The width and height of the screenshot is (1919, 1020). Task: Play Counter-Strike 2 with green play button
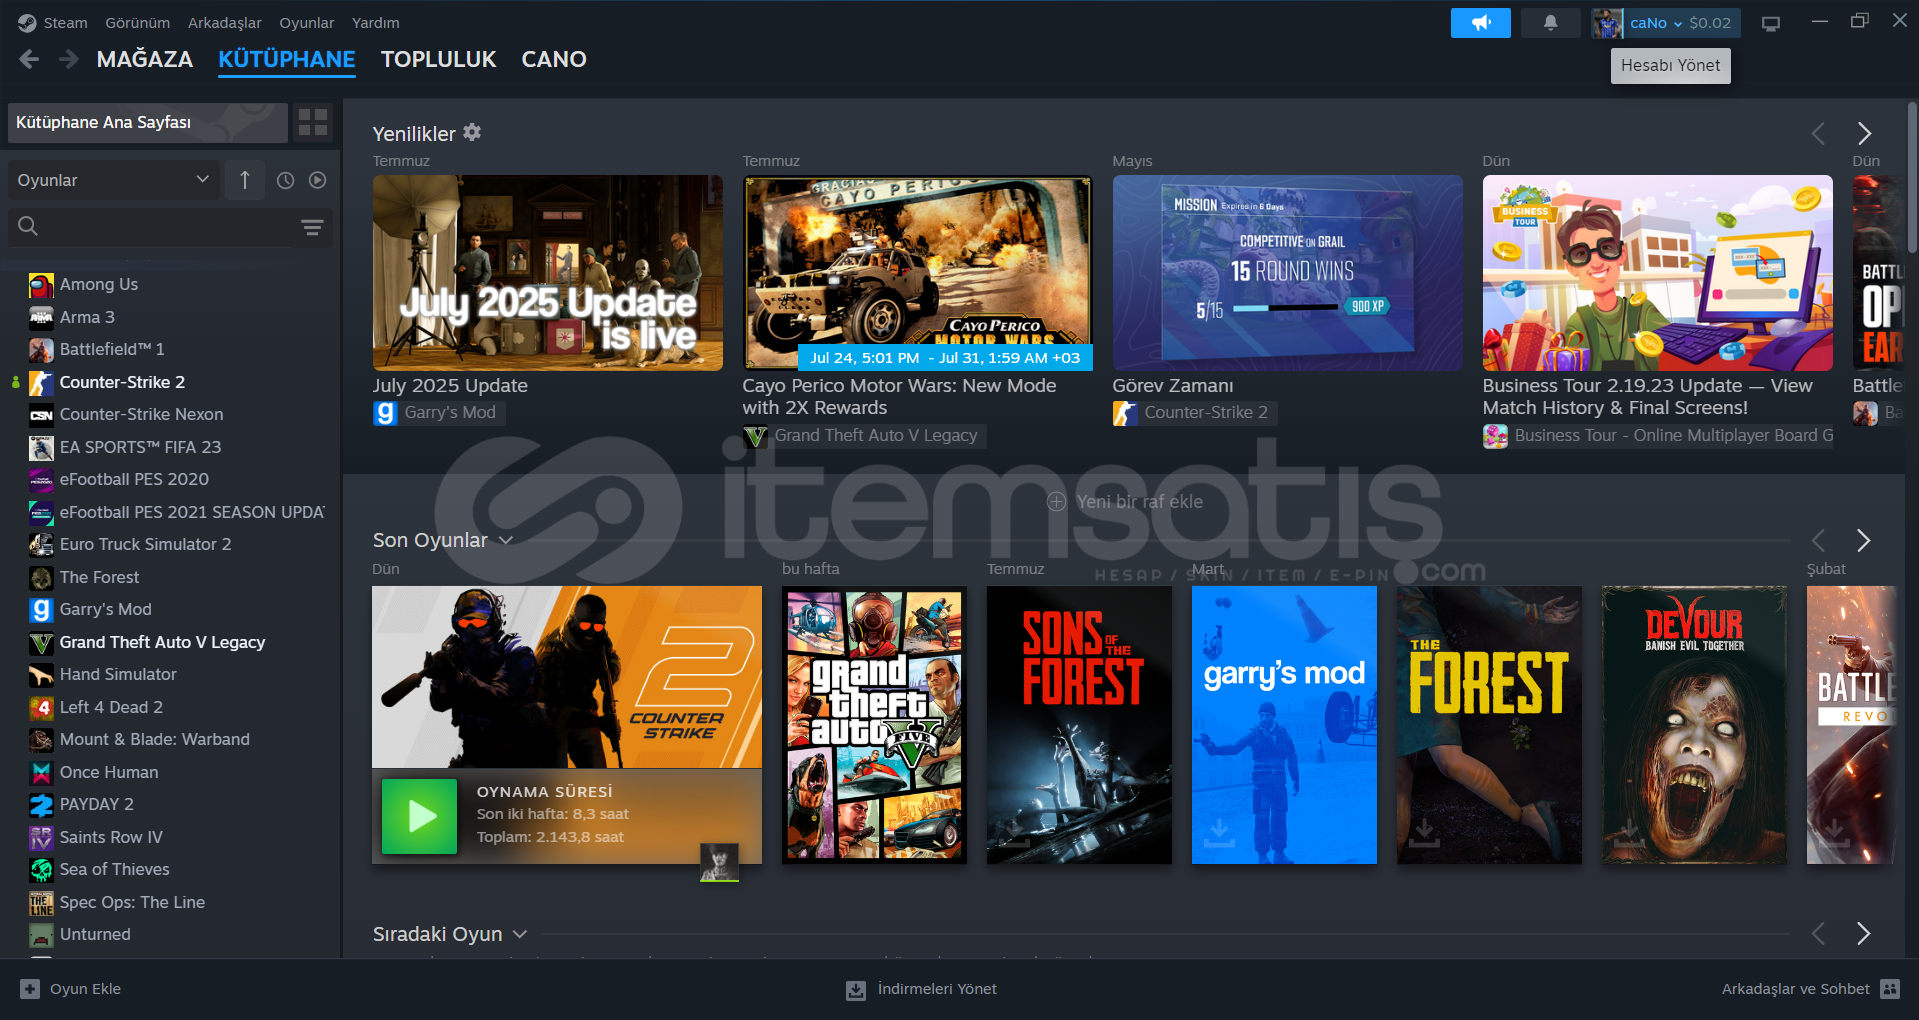[420, 816]
